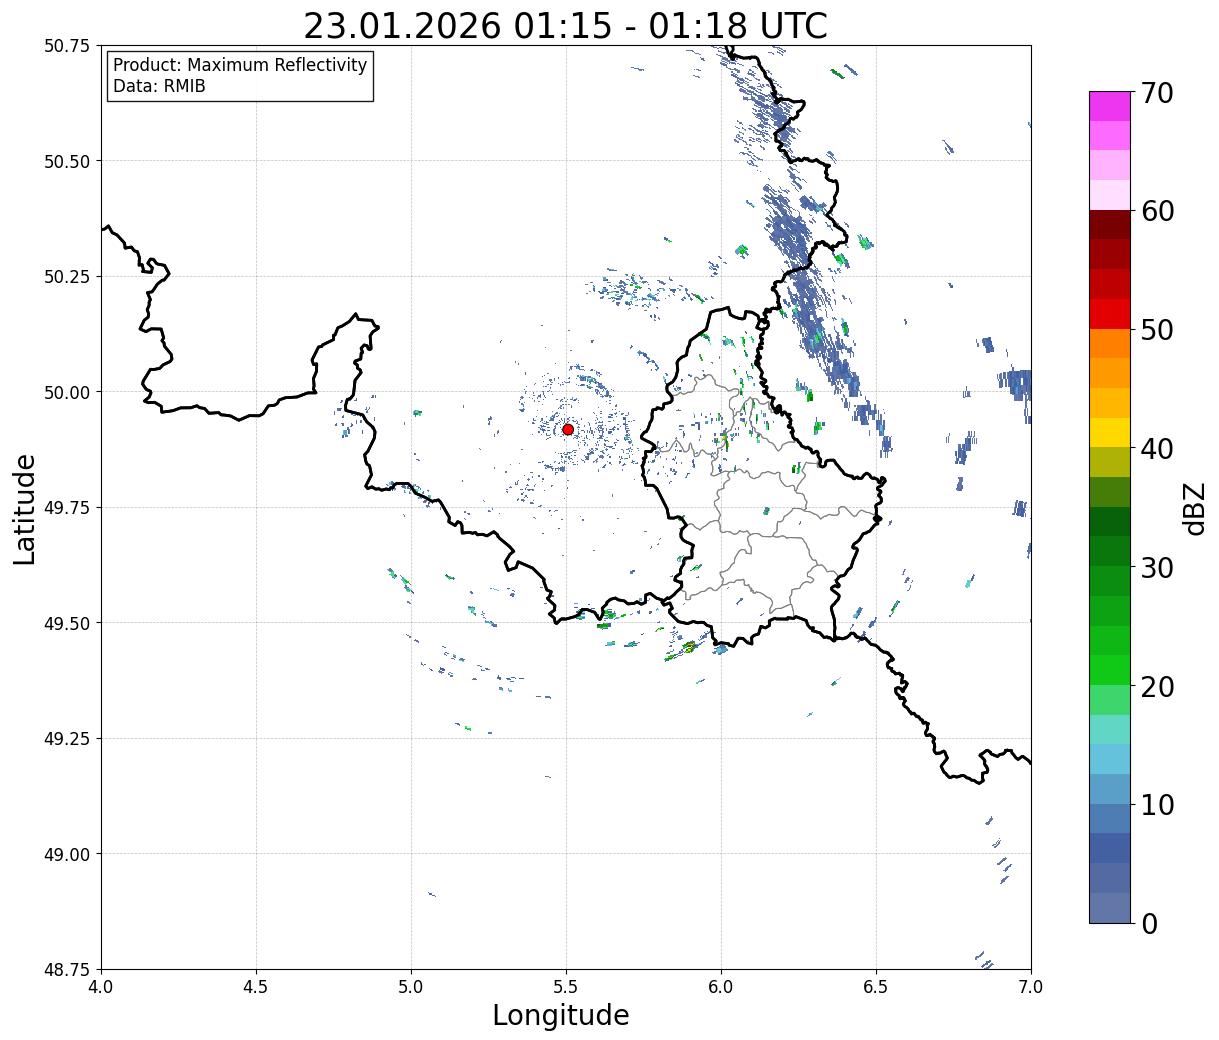Click the 40 tick on colorbar
Screen dimensions: 1219x1040
[x=1157, y=449]
